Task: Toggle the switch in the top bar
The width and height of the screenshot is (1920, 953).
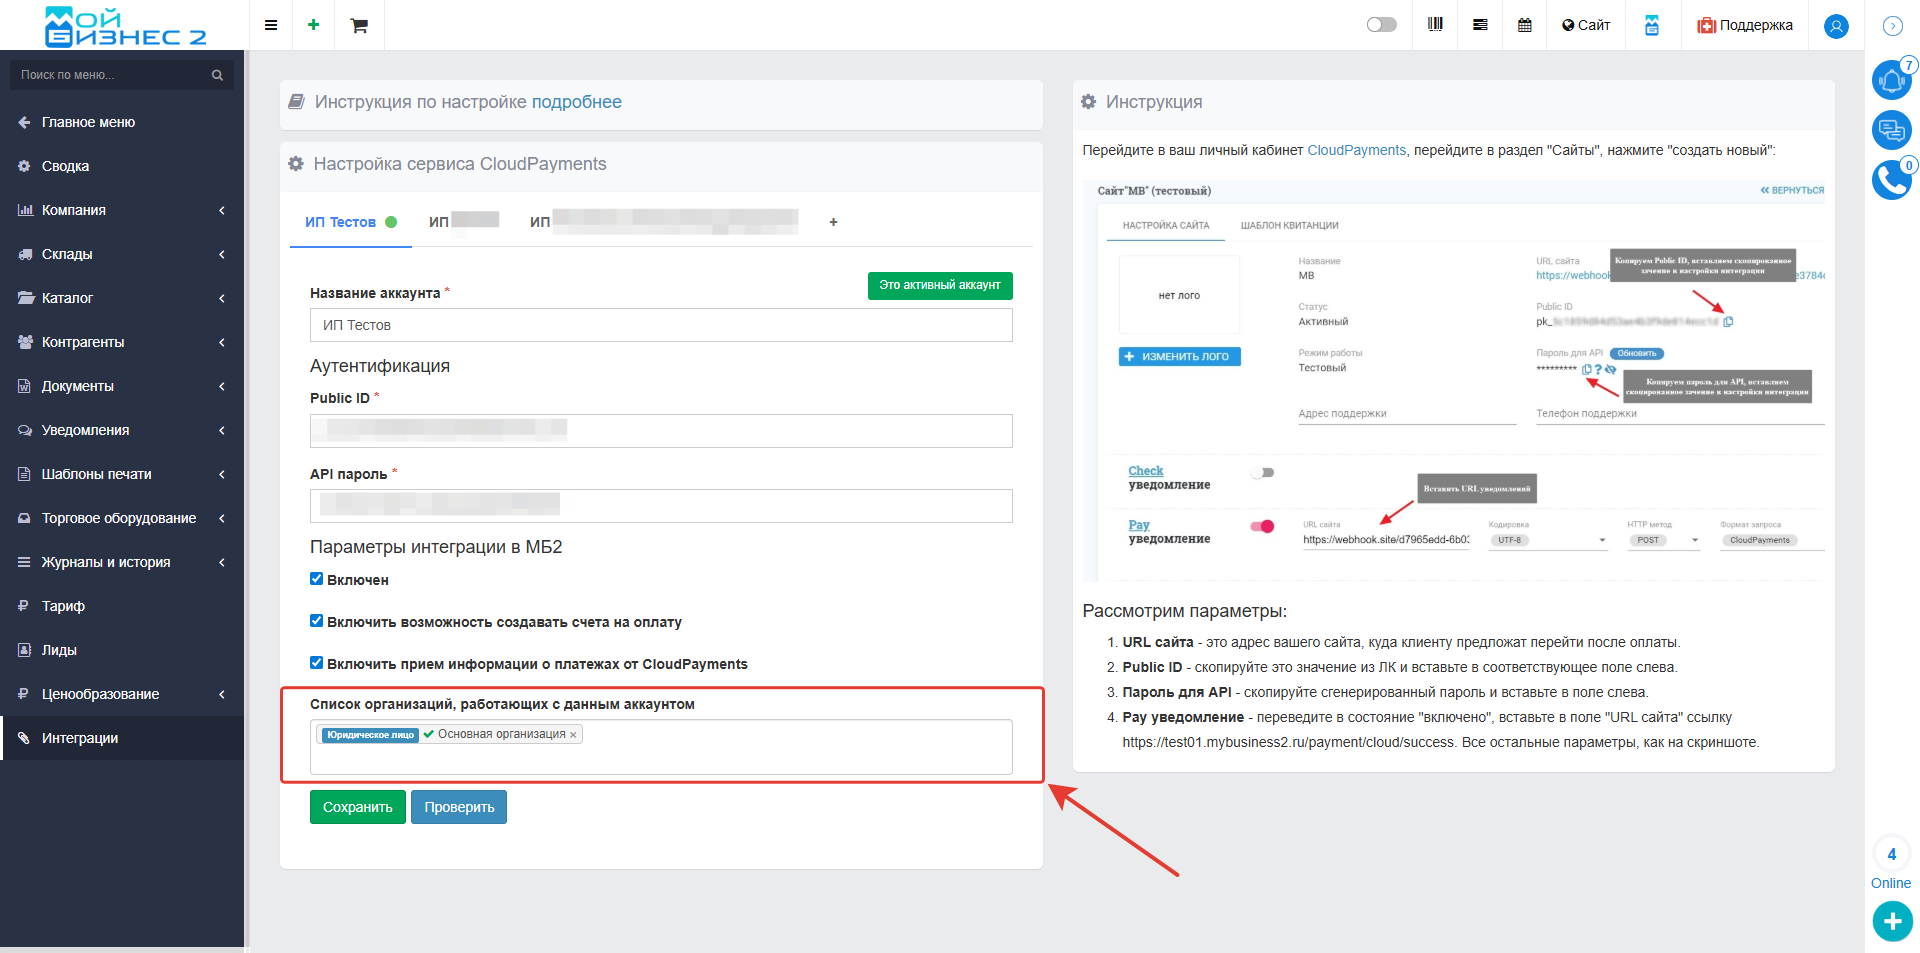Action: point(1381,24)
